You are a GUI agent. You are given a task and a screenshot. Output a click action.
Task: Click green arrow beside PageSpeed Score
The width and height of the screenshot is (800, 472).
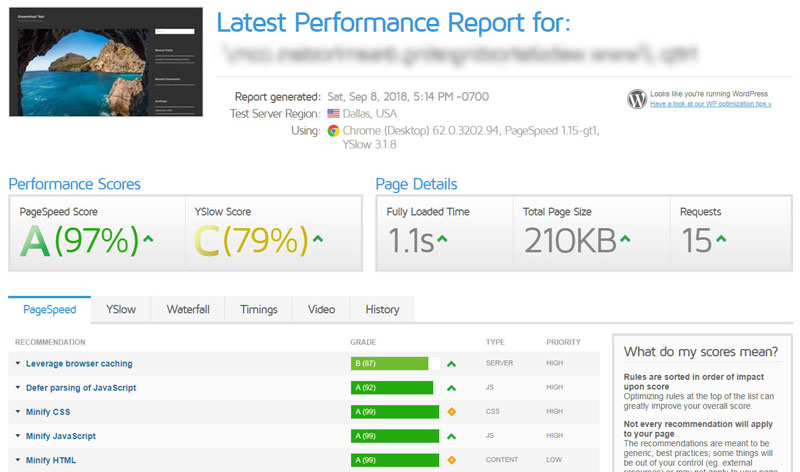click(x=148, y=238)
